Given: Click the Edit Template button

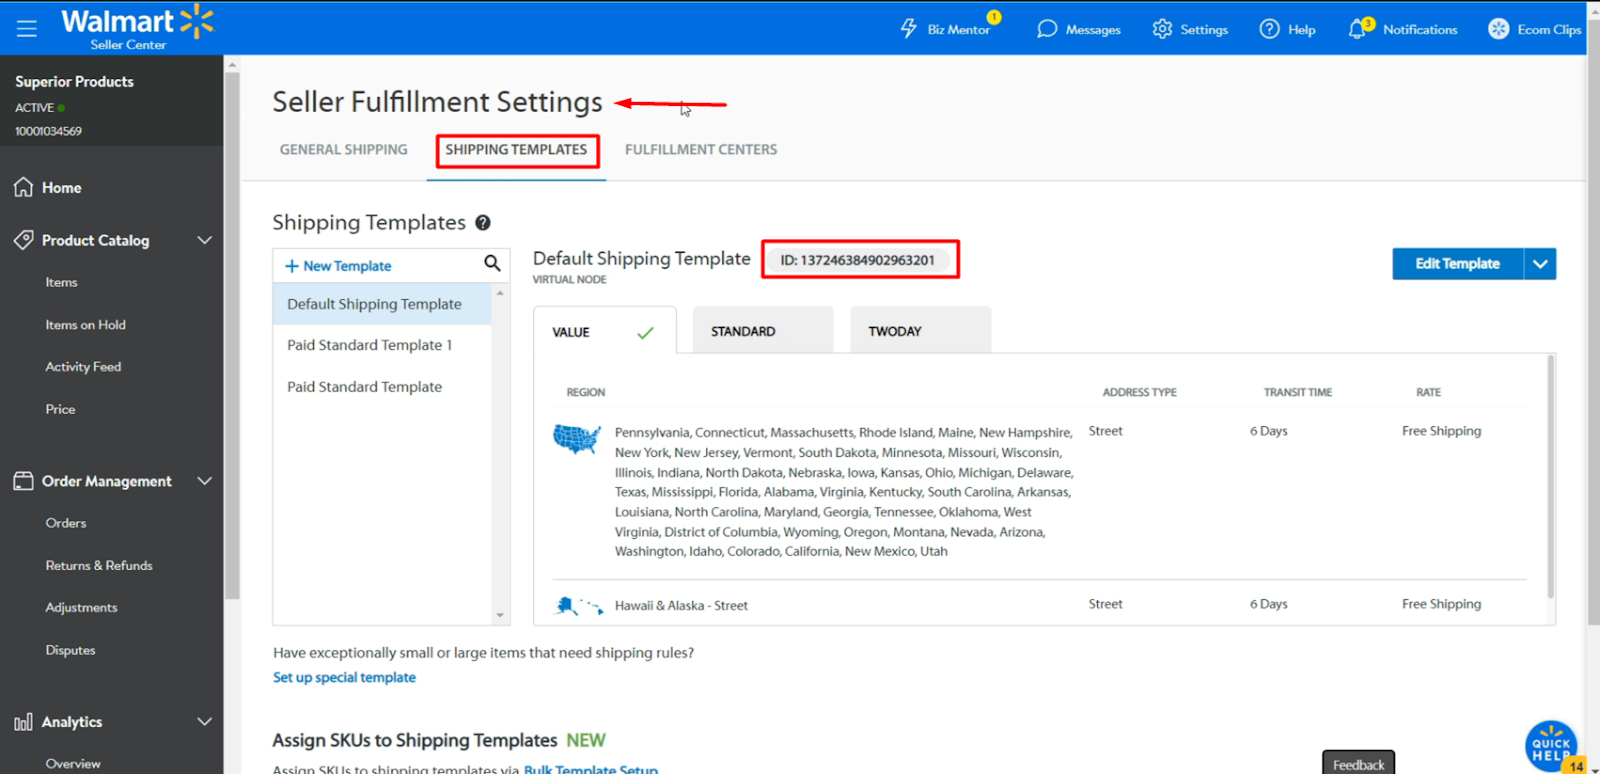Looking at the screenshot, I should (x=1458, y=264).
